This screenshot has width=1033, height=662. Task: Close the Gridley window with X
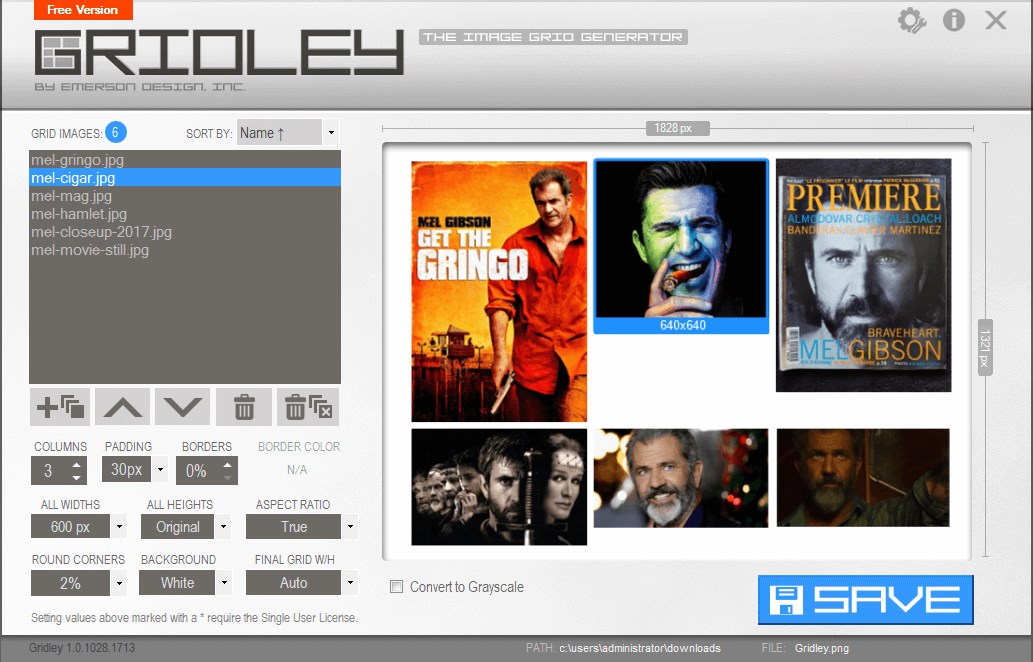[995, 20]
